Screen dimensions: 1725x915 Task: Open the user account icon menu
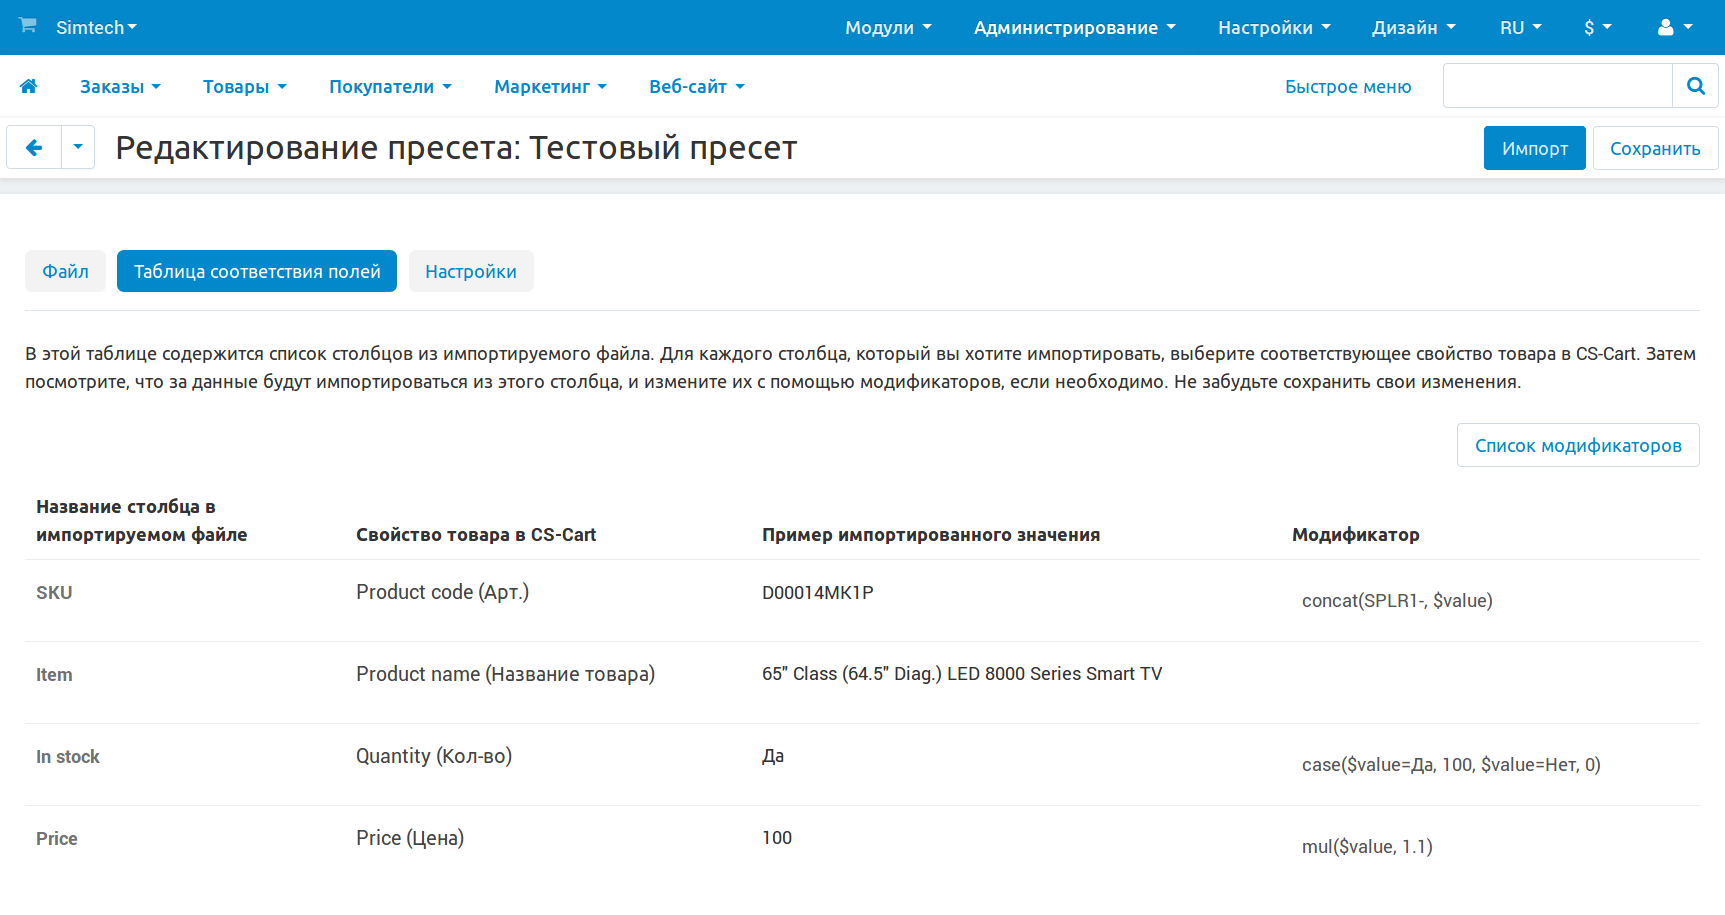point(1674,28)
